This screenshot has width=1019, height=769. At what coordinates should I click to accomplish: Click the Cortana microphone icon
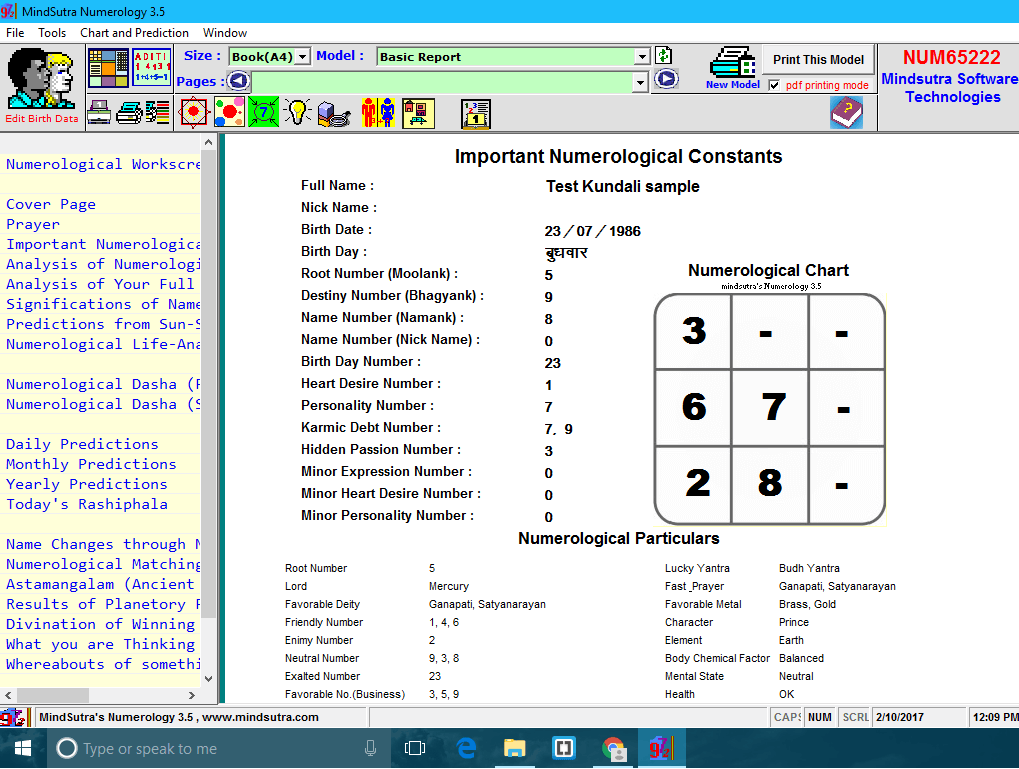[370, 749]
